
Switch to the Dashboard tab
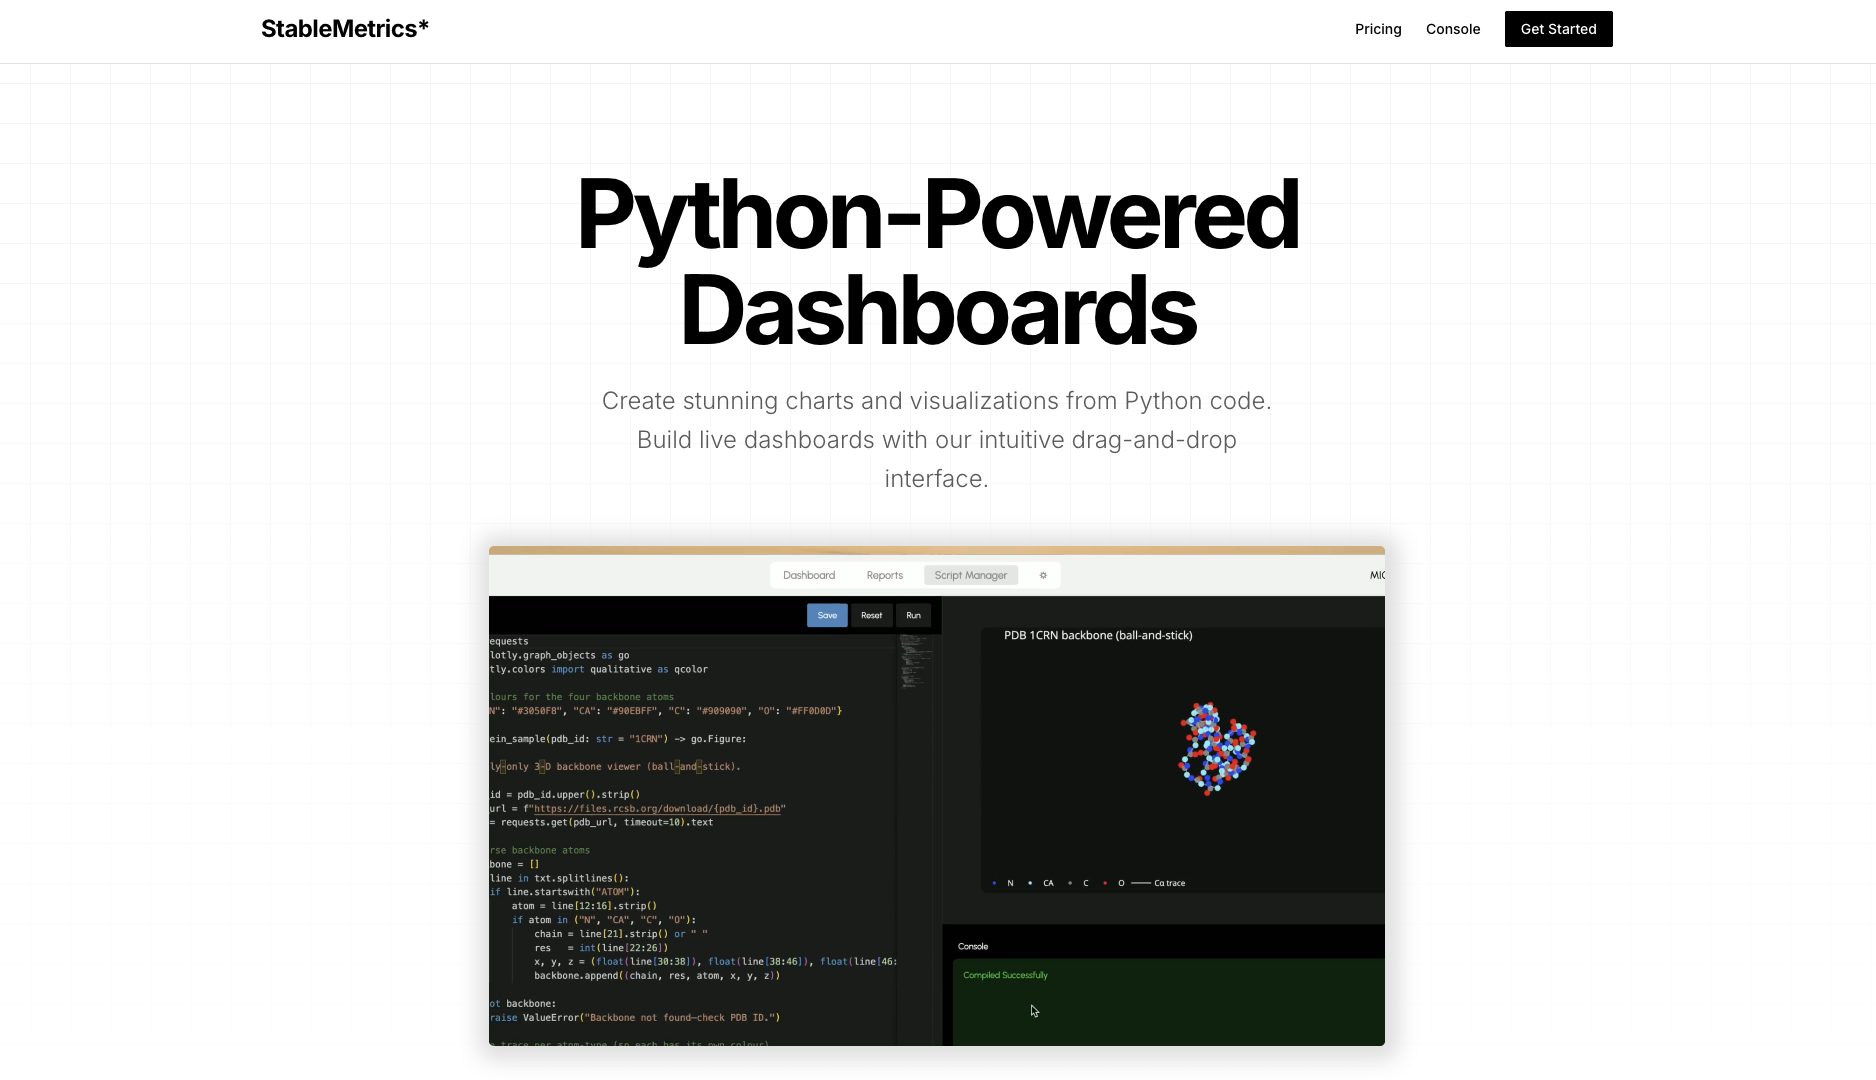point(808,575)
